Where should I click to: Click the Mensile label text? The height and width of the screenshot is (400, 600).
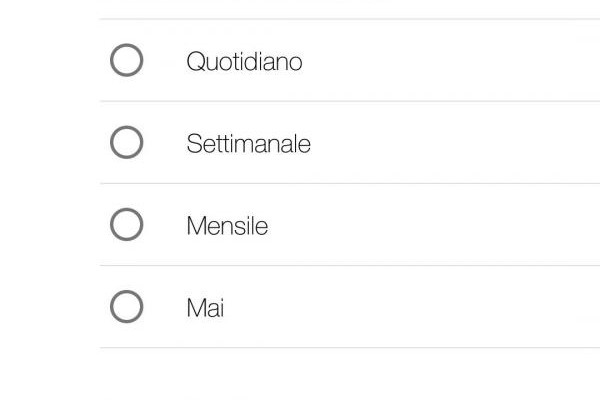[x=227, y=226]
